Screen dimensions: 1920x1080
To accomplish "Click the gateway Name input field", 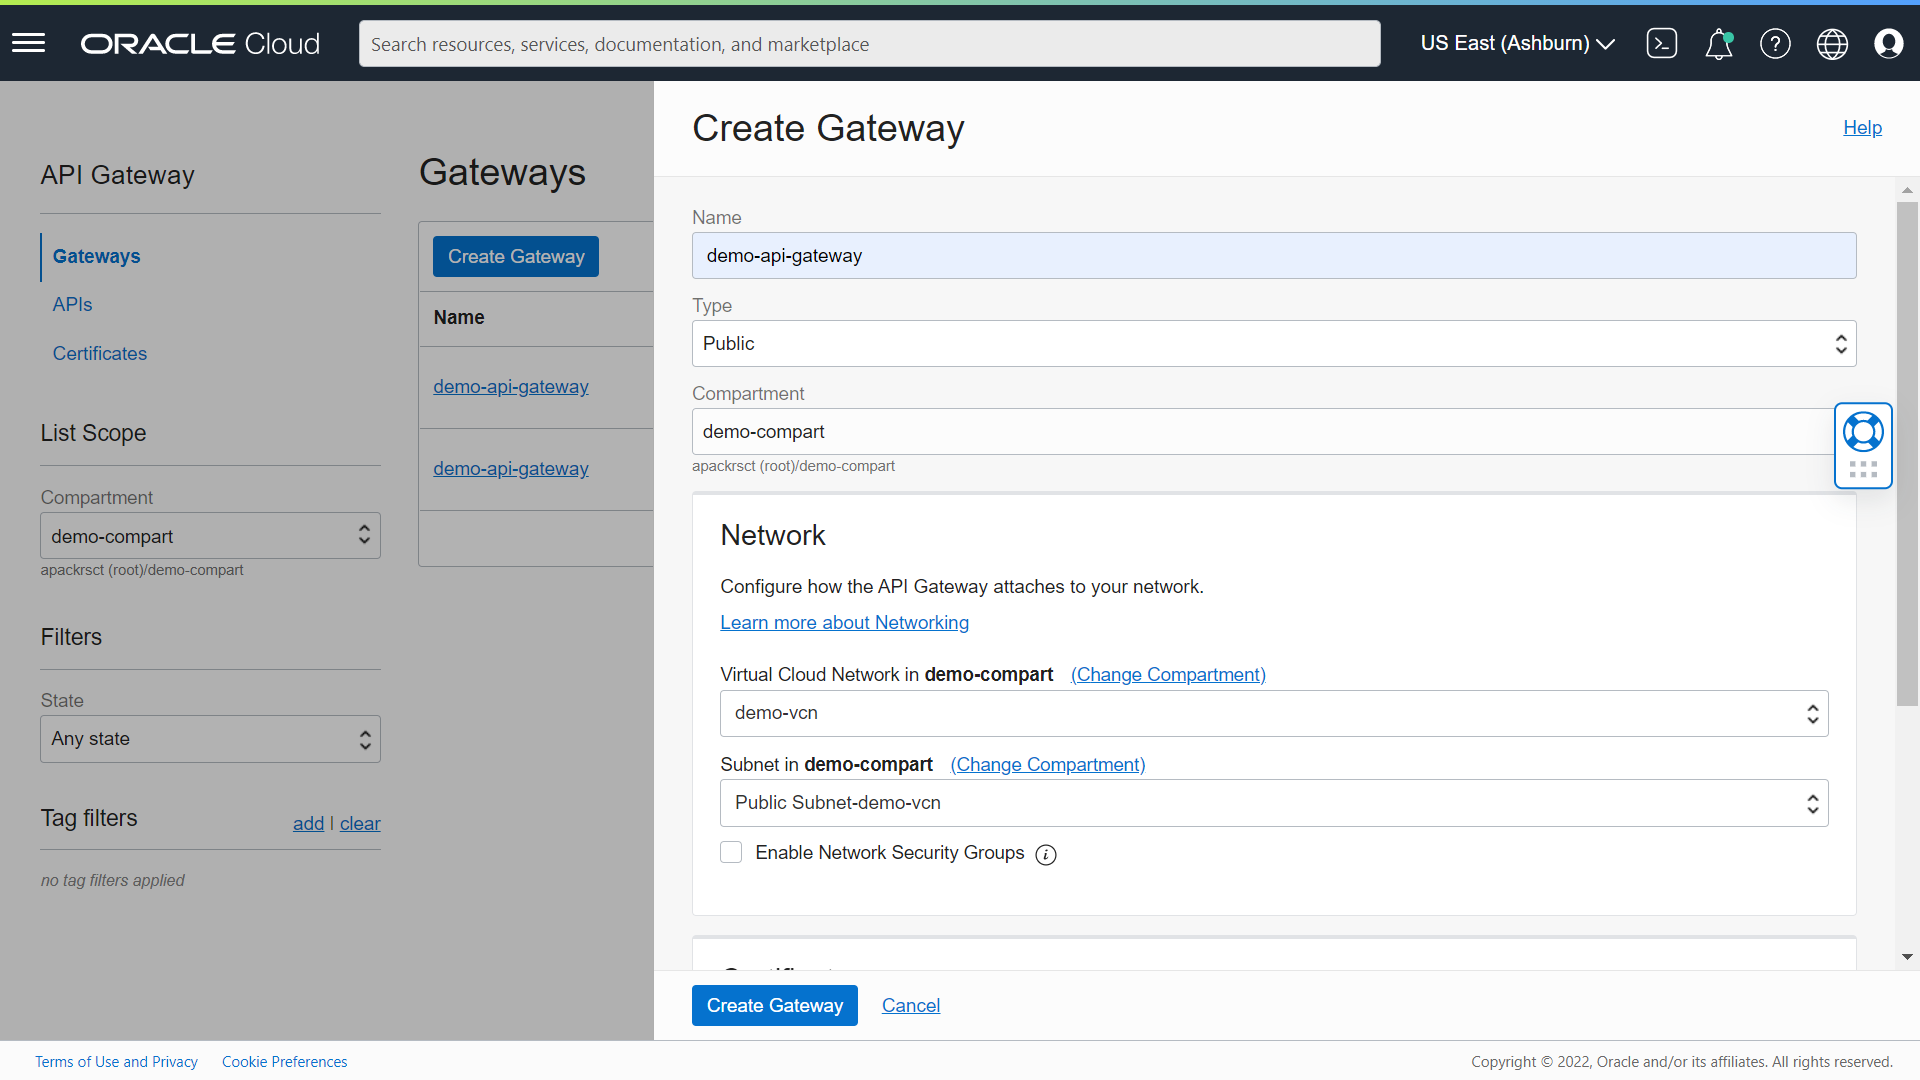I will point(1273,256).
